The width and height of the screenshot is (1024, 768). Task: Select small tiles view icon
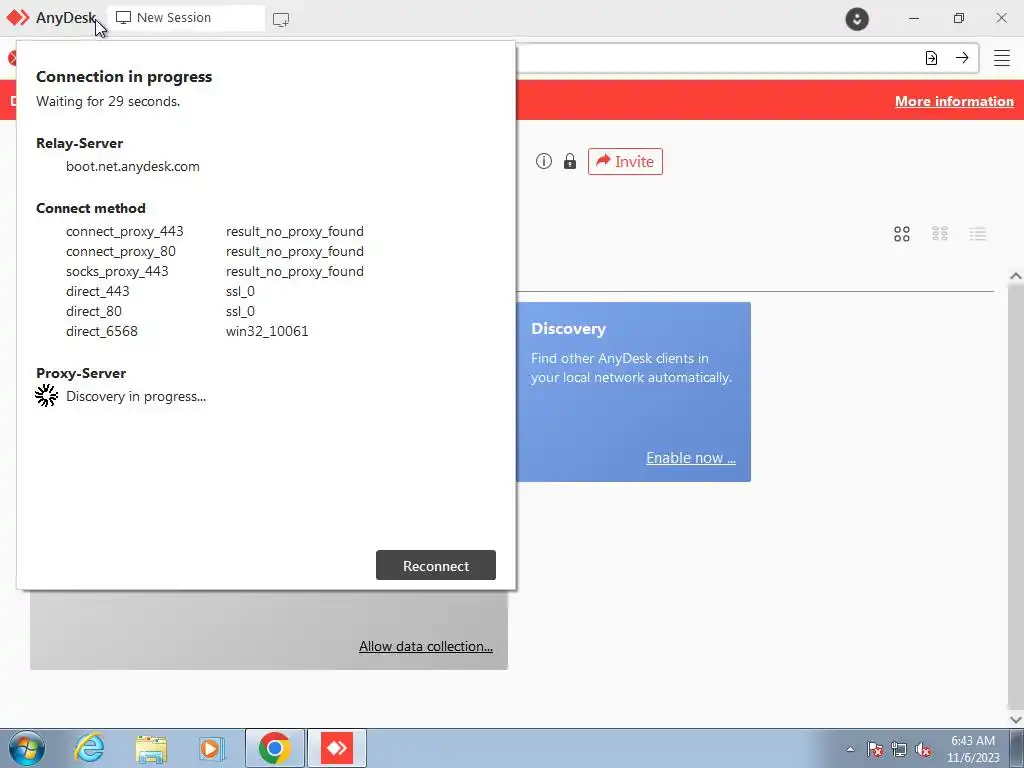coord(940,234)
